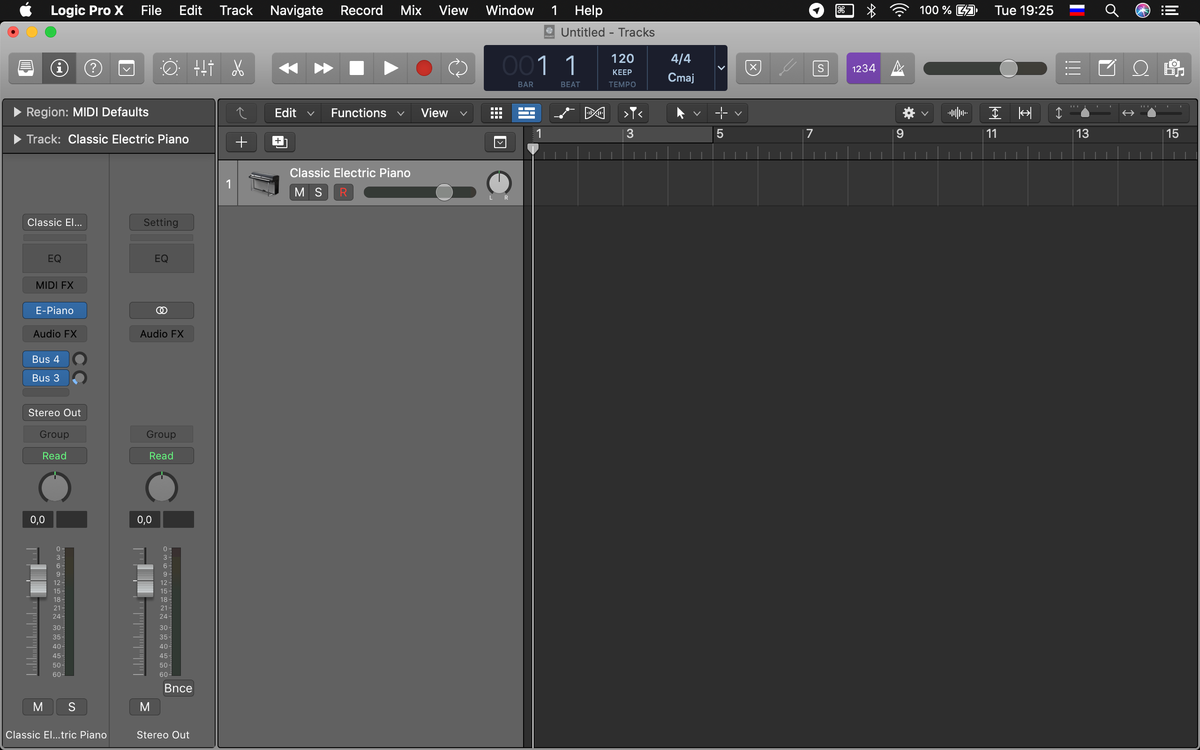Viewport: 1200px width, 750px height.
Task: Open the Track menu in the menu bar
Action: pos(236,10)
